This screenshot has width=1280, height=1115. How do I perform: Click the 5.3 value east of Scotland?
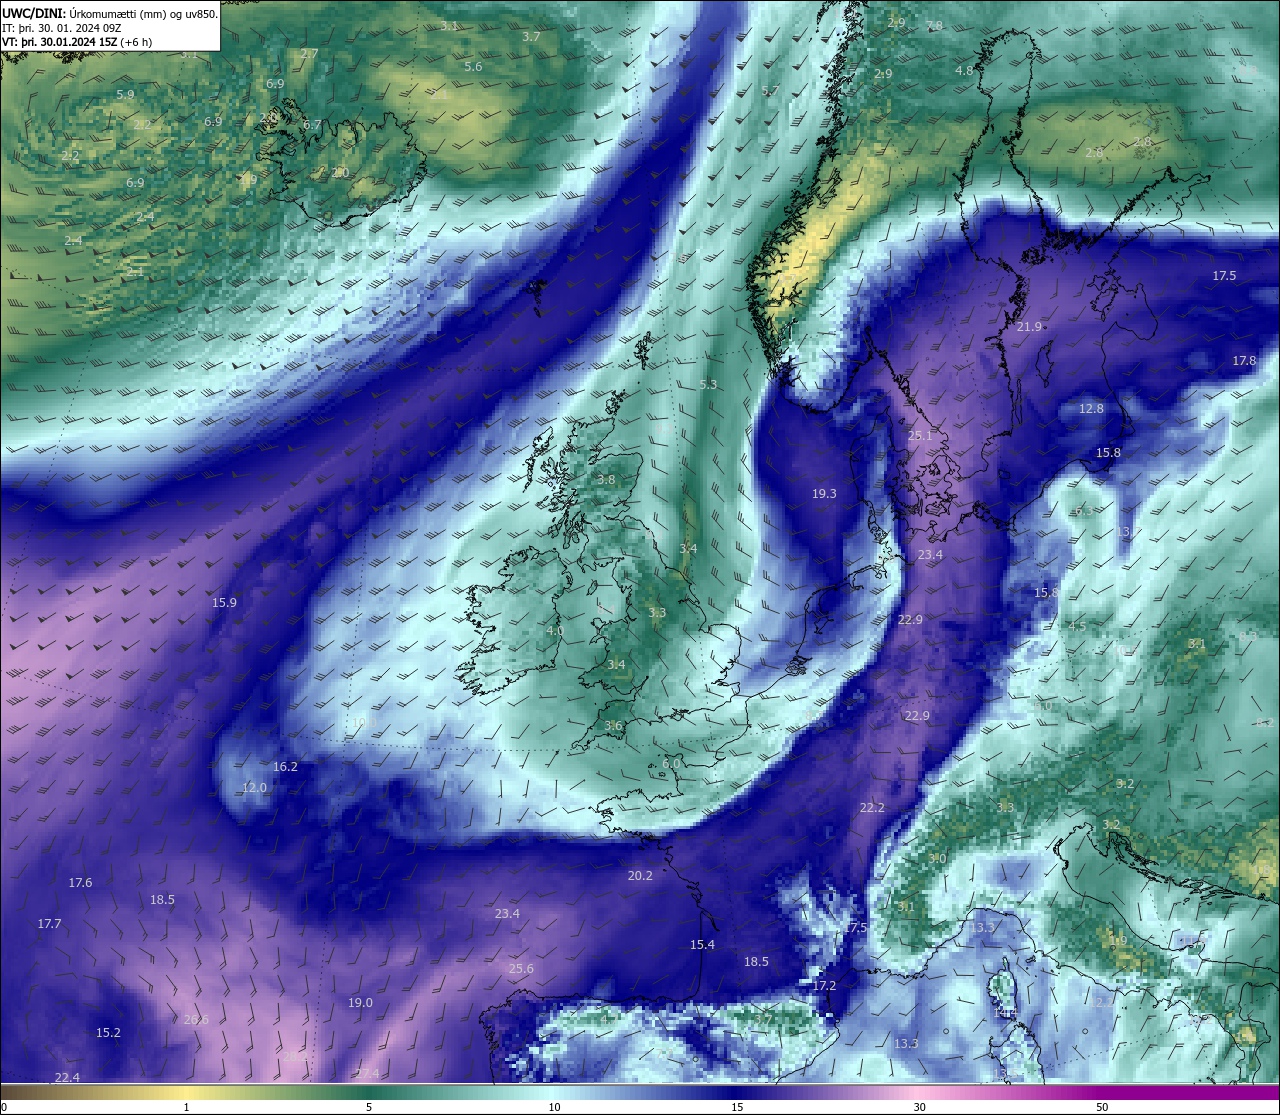tap(708, 385)
